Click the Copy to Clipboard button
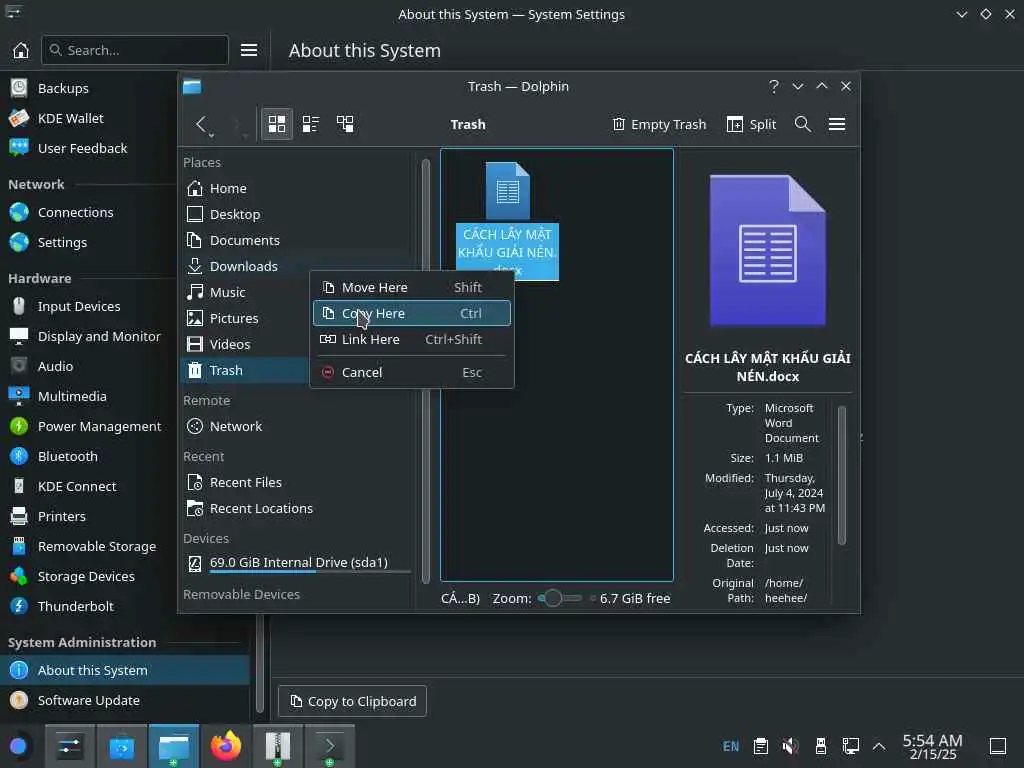Viewport: 1024px width, 768px height. 353,701
